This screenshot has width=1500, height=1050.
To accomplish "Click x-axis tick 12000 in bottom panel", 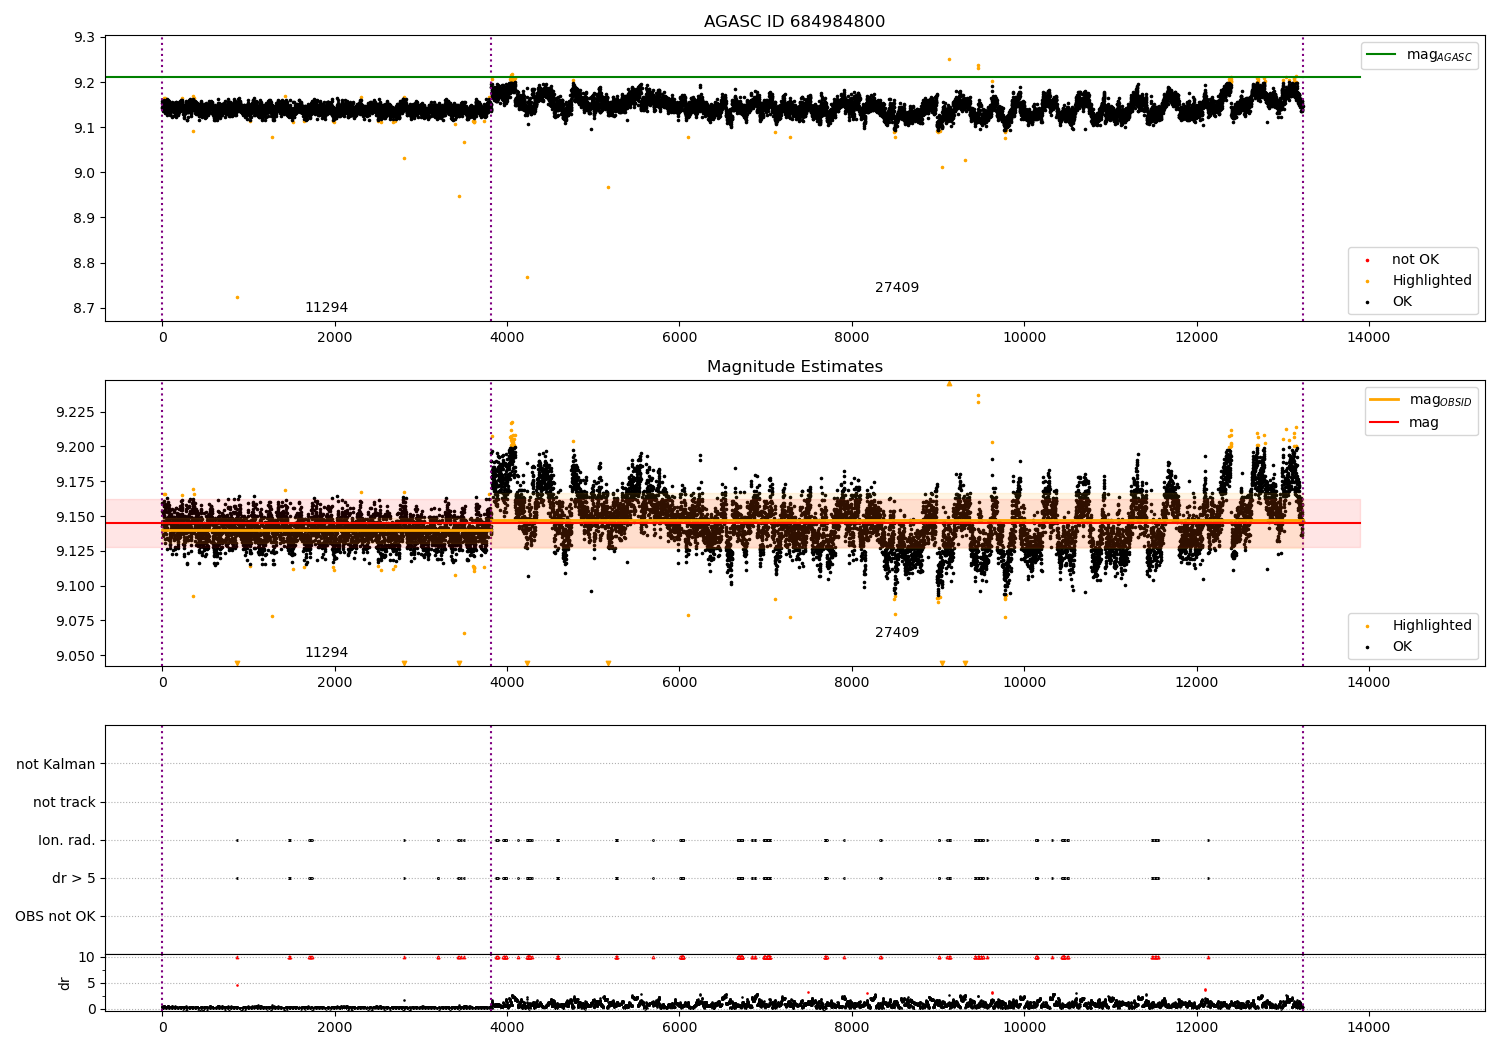I will [1197, 1028].
